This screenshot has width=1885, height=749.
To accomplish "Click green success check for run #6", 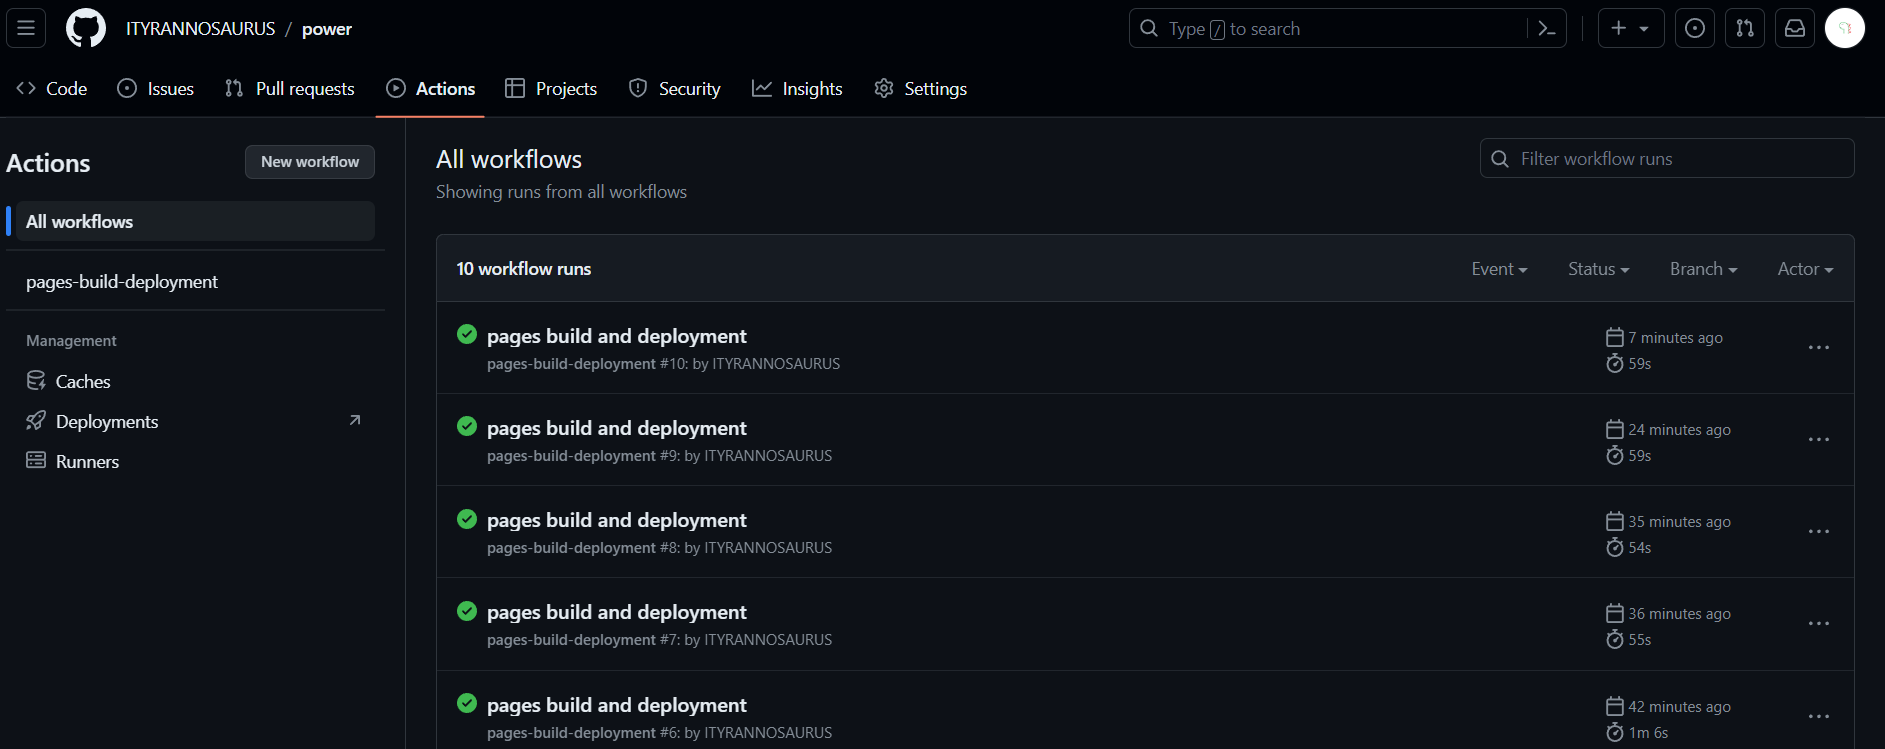I will click(467, 703).
